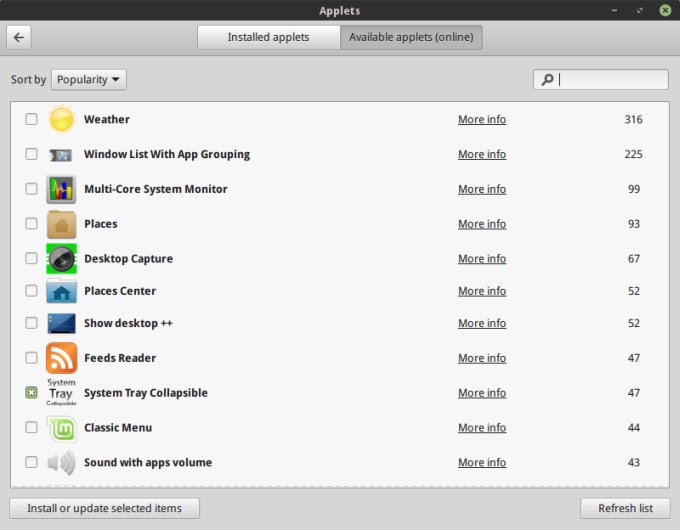680x530 pixels.
Task: Tick the Multi-Core System Monitor checkbox
Action: 31,189
